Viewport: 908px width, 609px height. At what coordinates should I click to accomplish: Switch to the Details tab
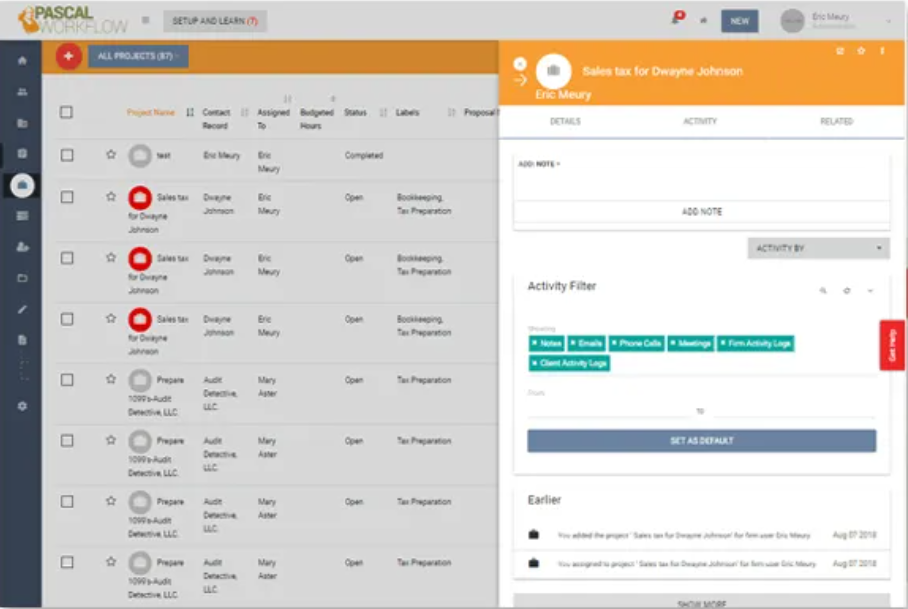(565, 122)
